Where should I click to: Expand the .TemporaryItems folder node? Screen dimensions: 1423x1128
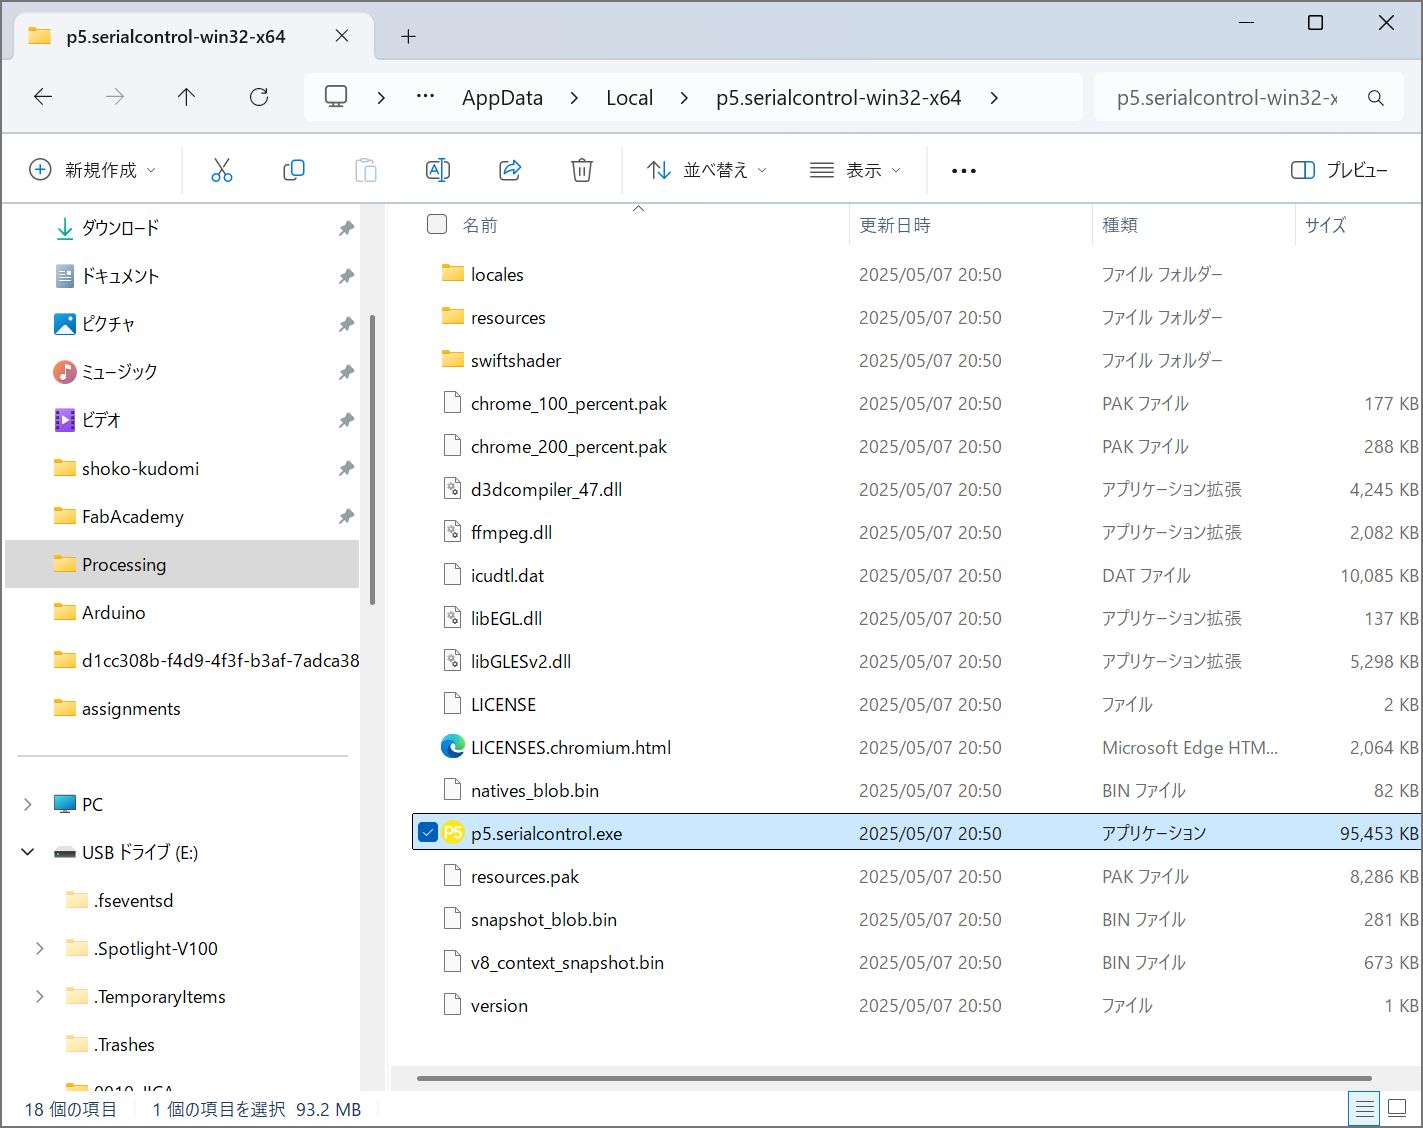click(40, 996)
